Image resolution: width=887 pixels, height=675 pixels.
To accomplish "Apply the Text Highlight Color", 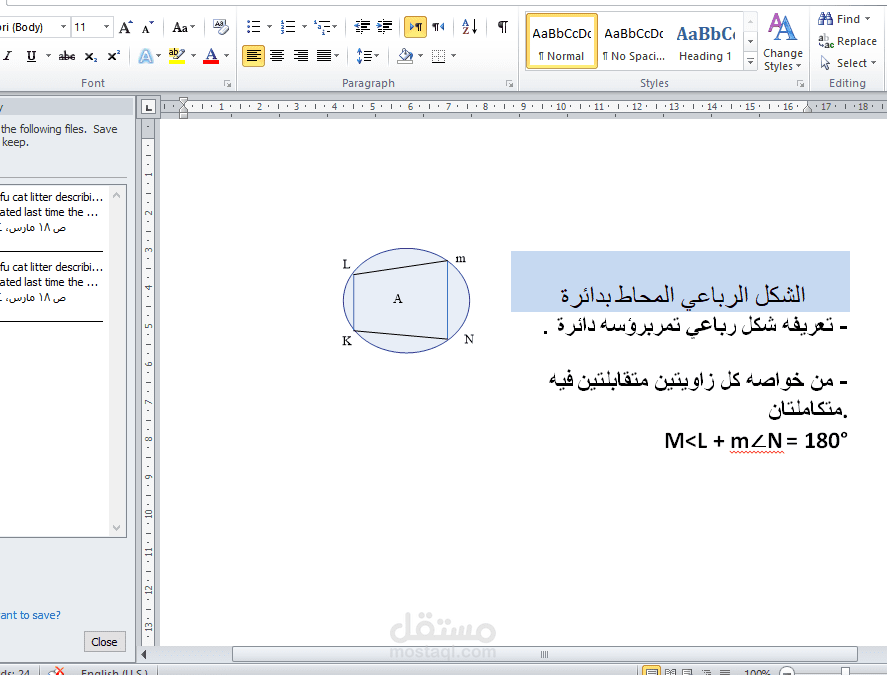I will (x=176, y=54).
